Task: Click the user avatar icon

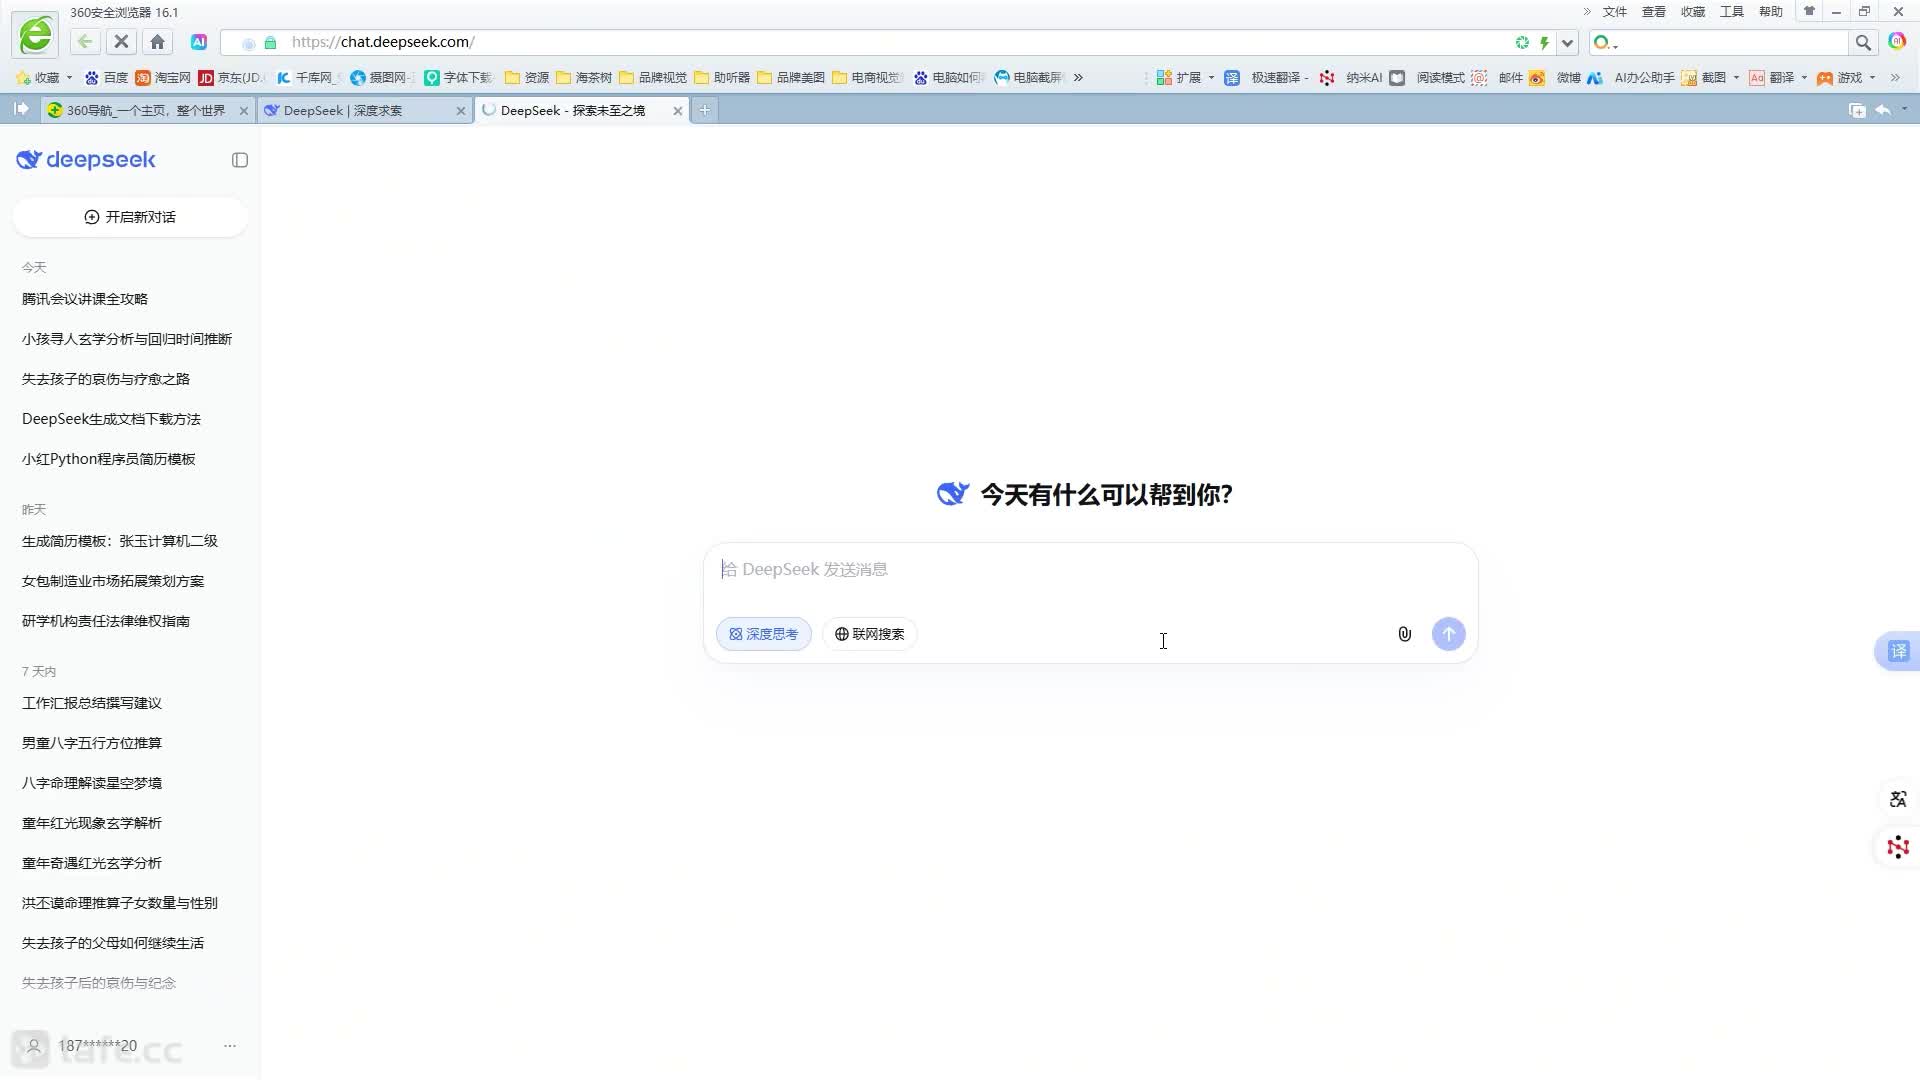Action: 33,1046
